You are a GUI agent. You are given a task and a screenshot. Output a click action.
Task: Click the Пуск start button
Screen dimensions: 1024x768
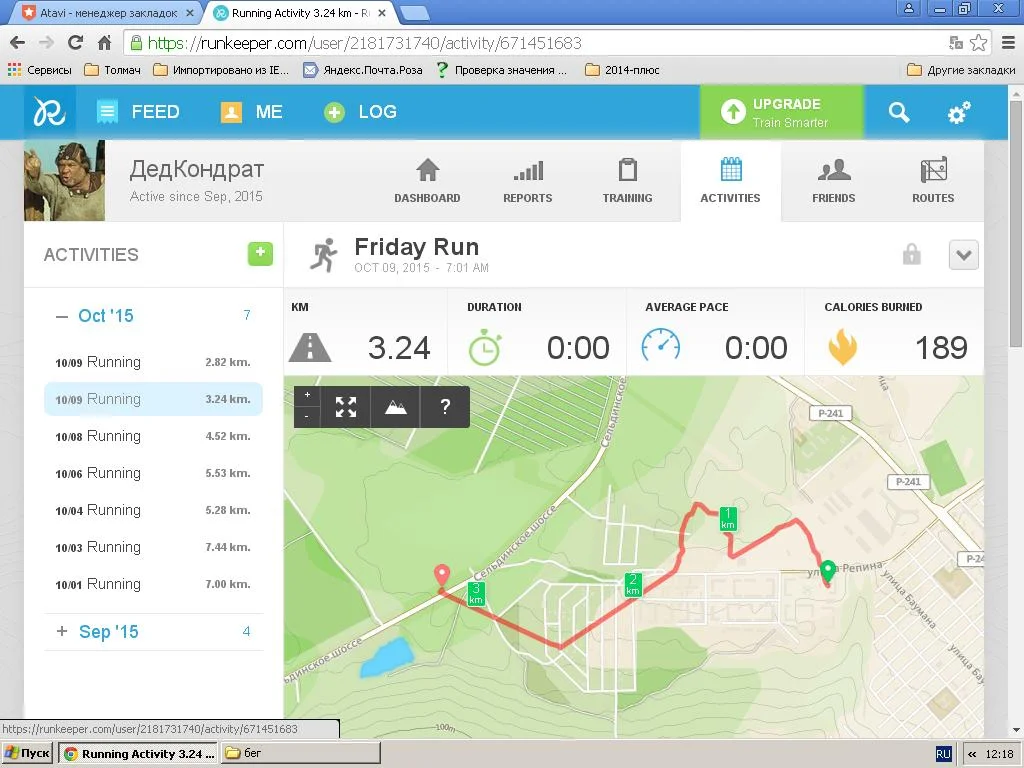27,754
